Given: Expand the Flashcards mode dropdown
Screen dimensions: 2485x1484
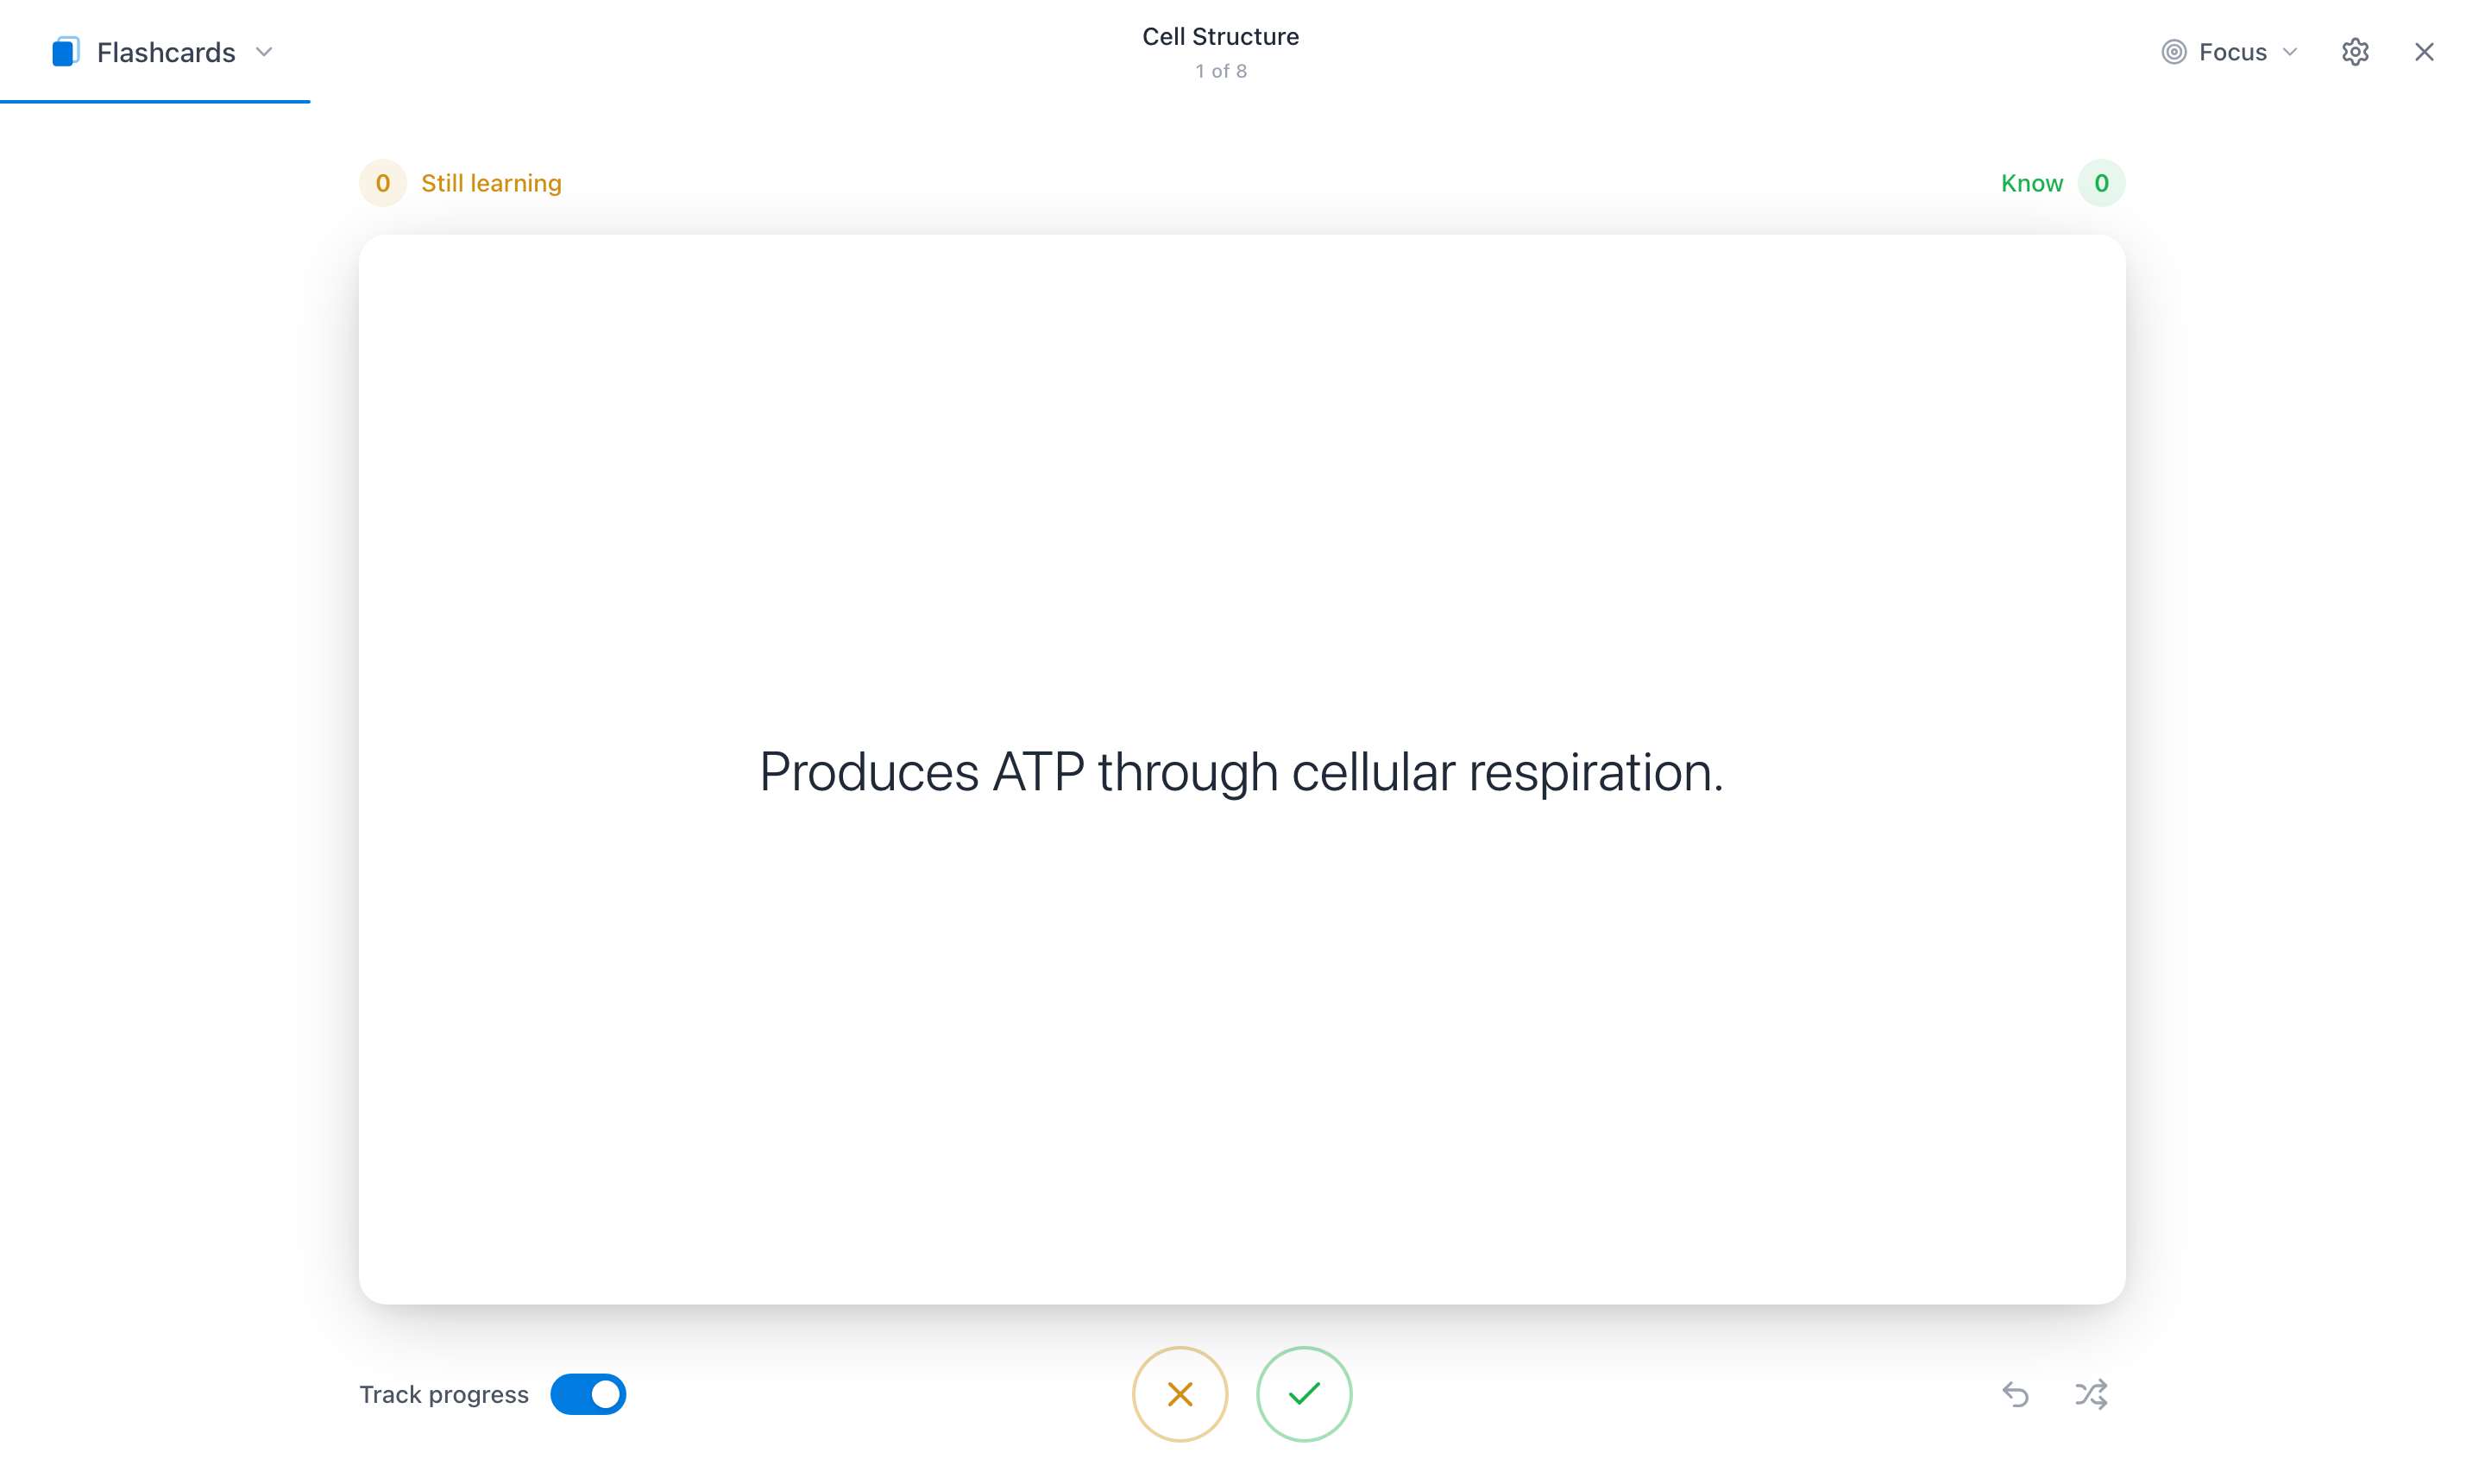Looking at the screenshot, I should [x=263, y=52].
